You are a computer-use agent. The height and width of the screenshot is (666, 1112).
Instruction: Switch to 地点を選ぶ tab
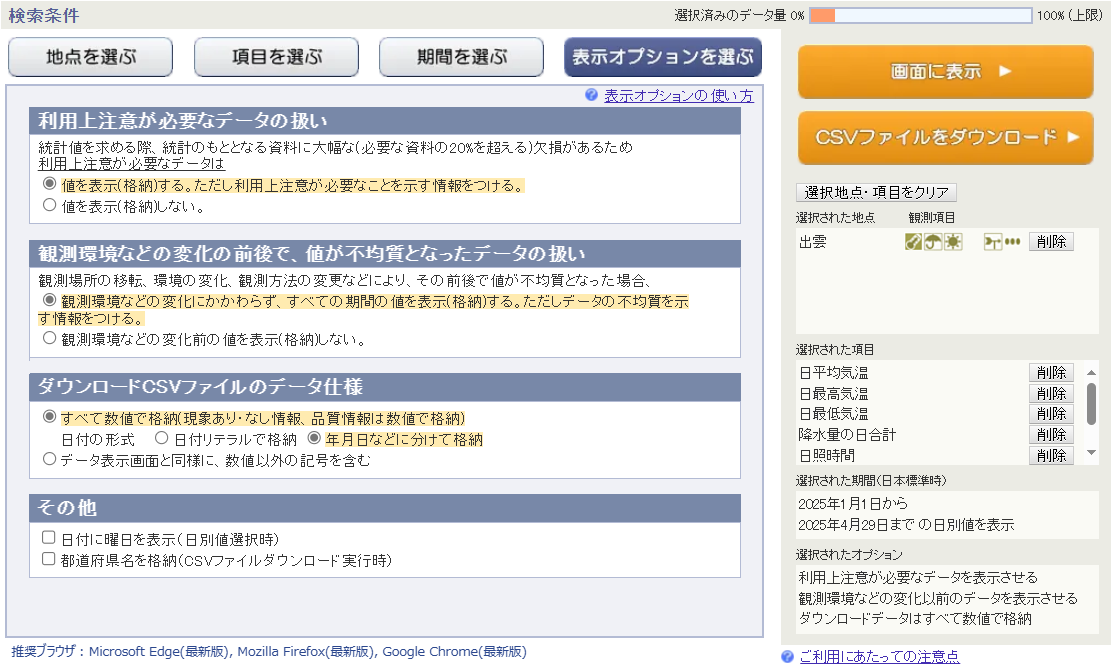[x=91, y=57]
